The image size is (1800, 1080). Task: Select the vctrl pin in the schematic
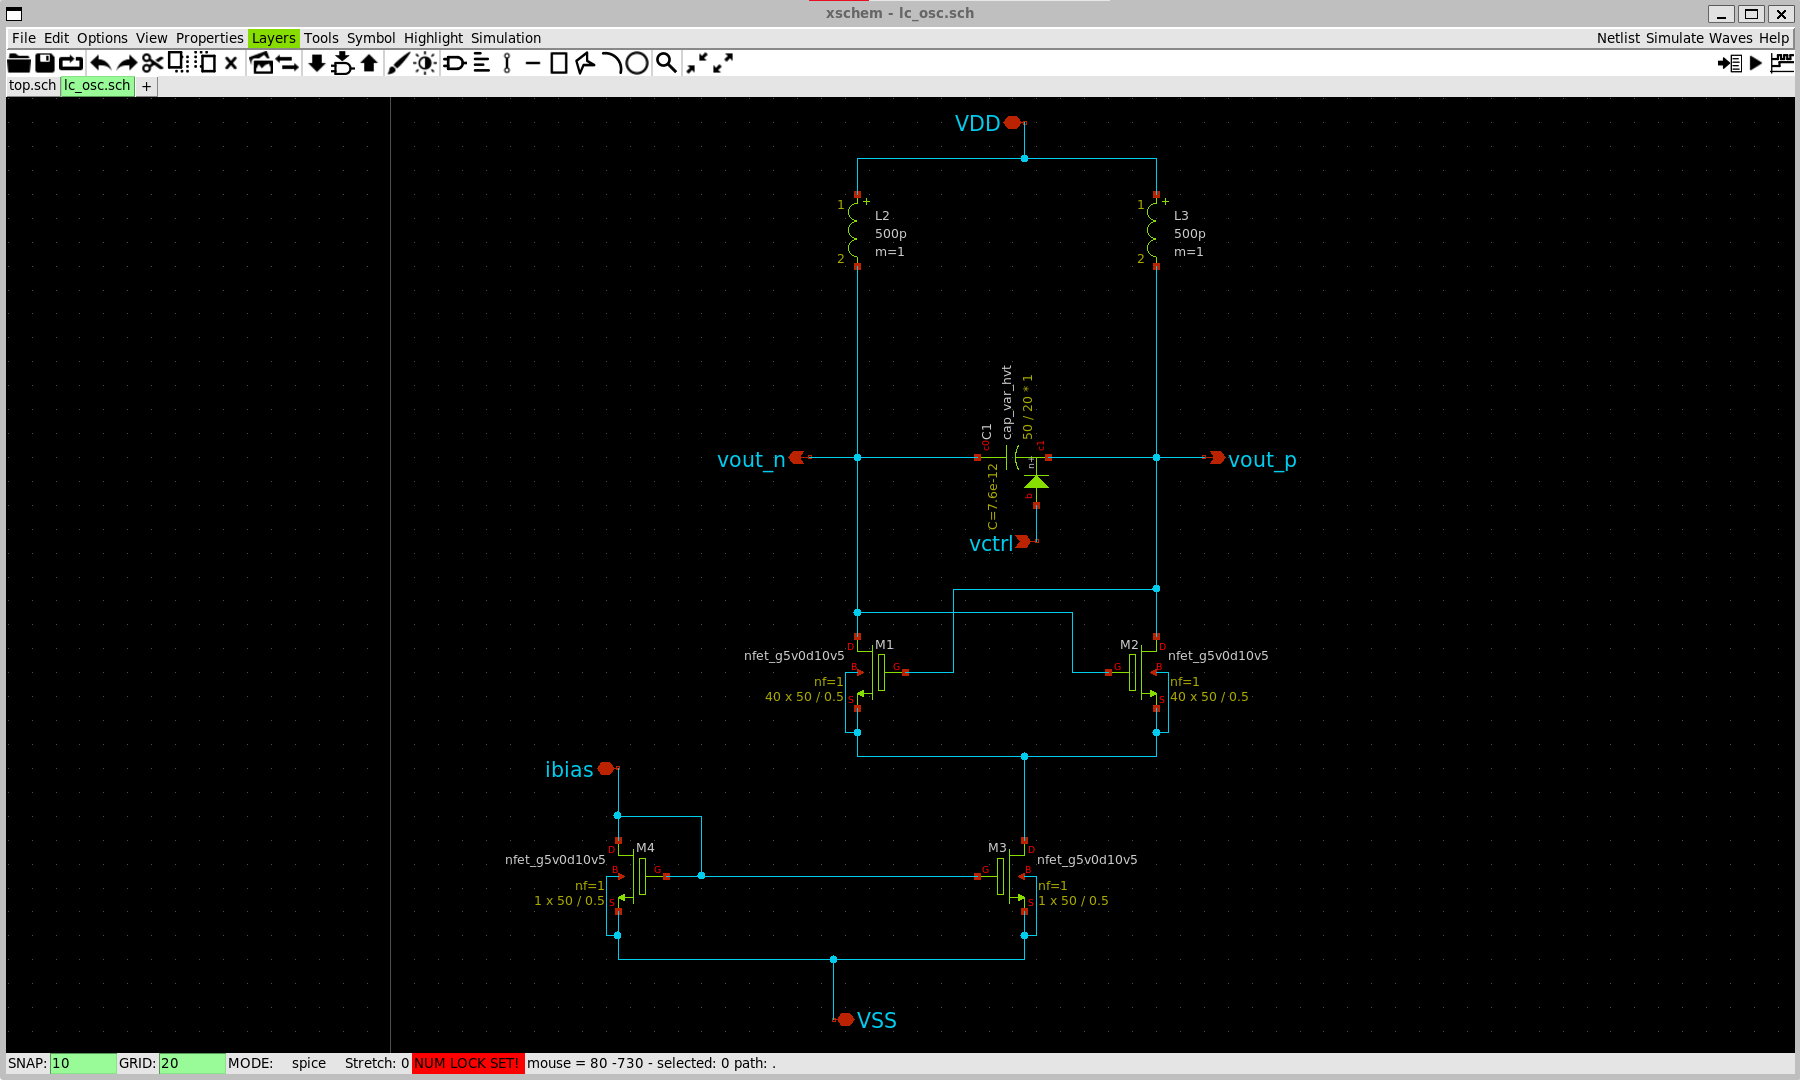pos(1024,542)
